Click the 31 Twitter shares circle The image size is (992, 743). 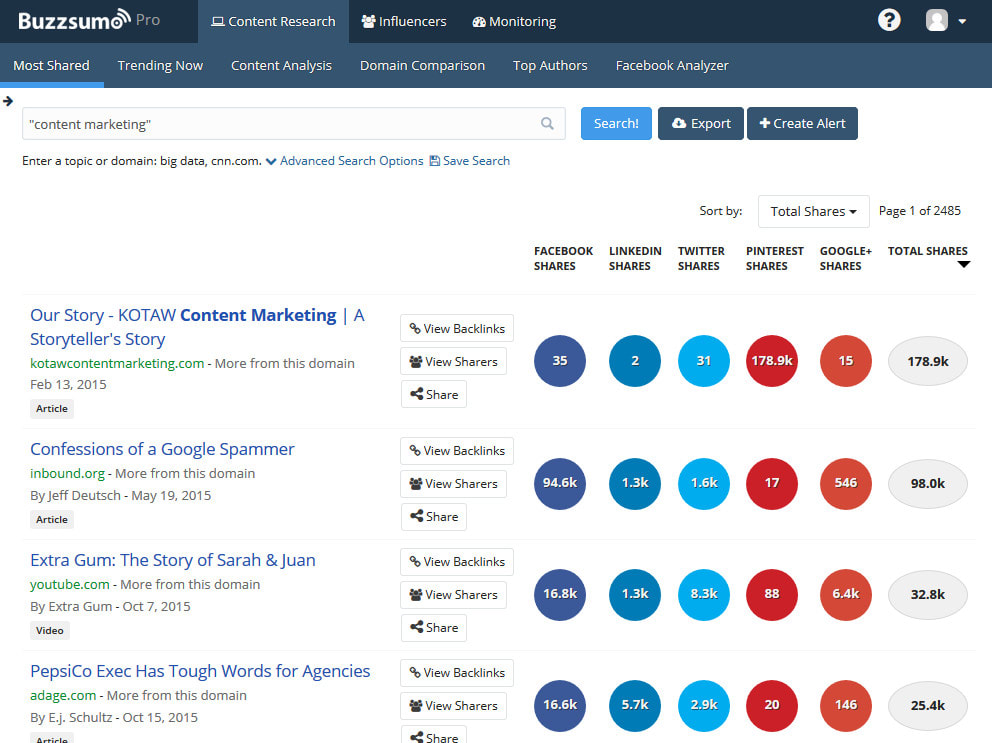pos(704,361)
